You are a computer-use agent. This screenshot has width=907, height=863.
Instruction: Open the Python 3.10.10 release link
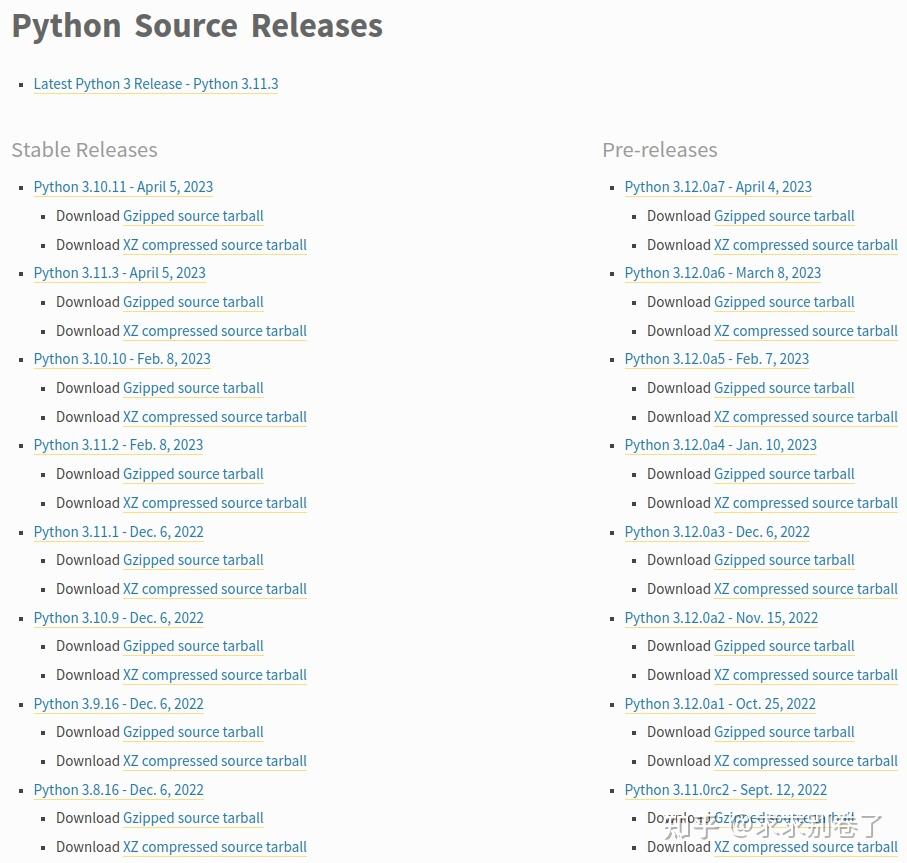pyautogui.click(x=122, y=359)
